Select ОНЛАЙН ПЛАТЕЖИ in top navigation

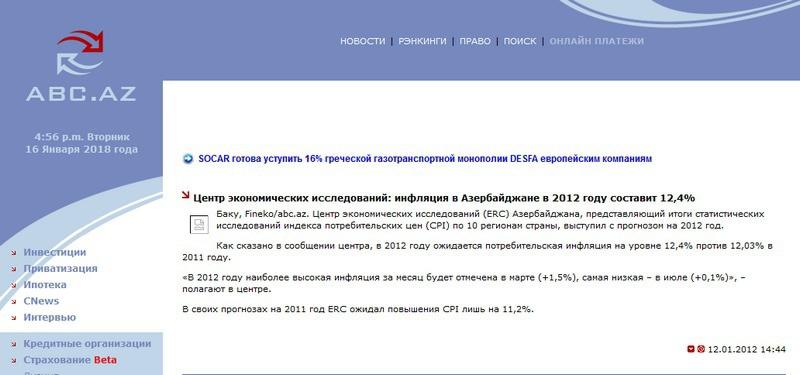(596, 41)
